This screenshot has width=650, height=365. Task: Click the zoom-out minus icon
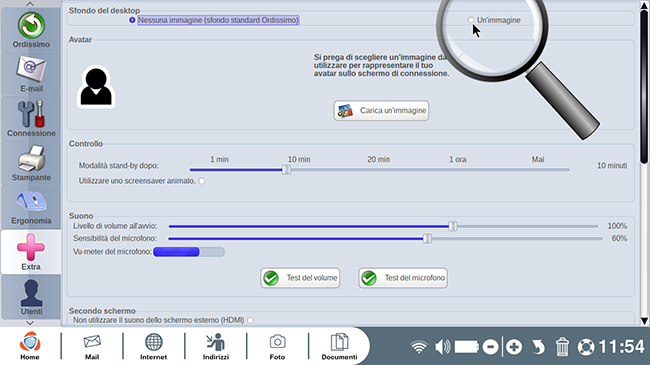click(490, 347)
